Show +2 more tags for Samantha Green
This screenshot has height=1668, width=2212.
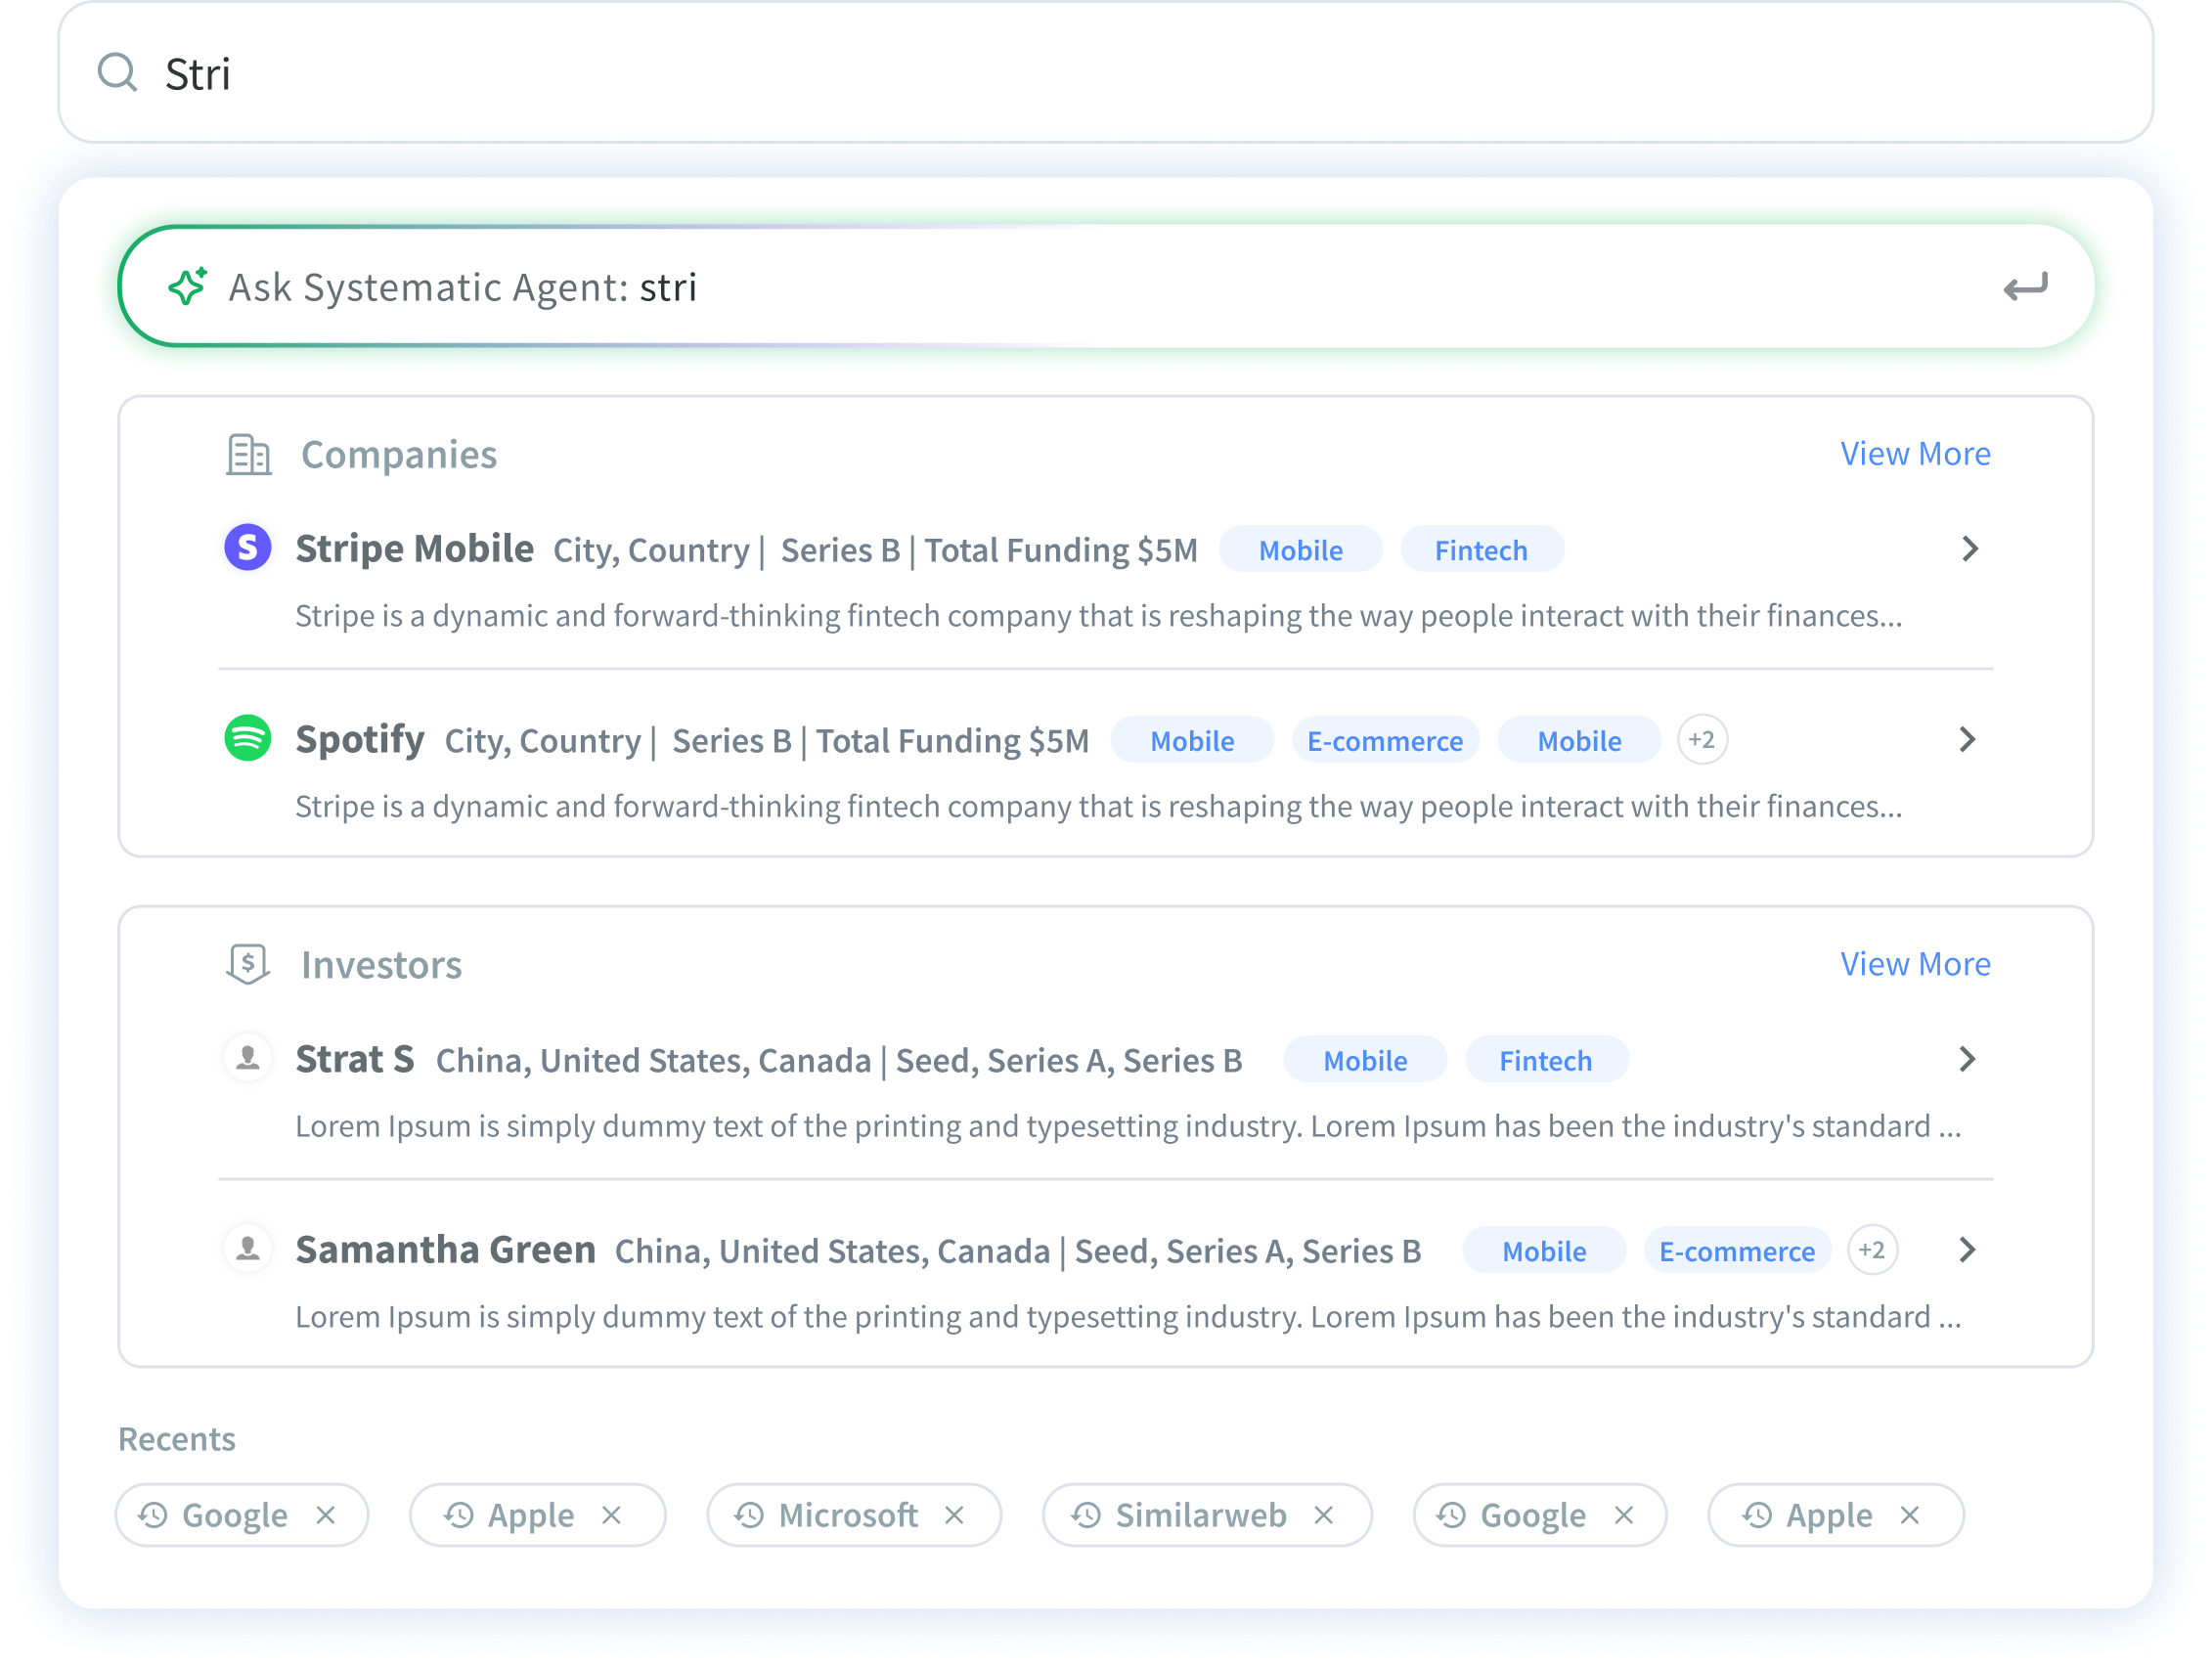pyautogui.click(x=1872, y=1250)
